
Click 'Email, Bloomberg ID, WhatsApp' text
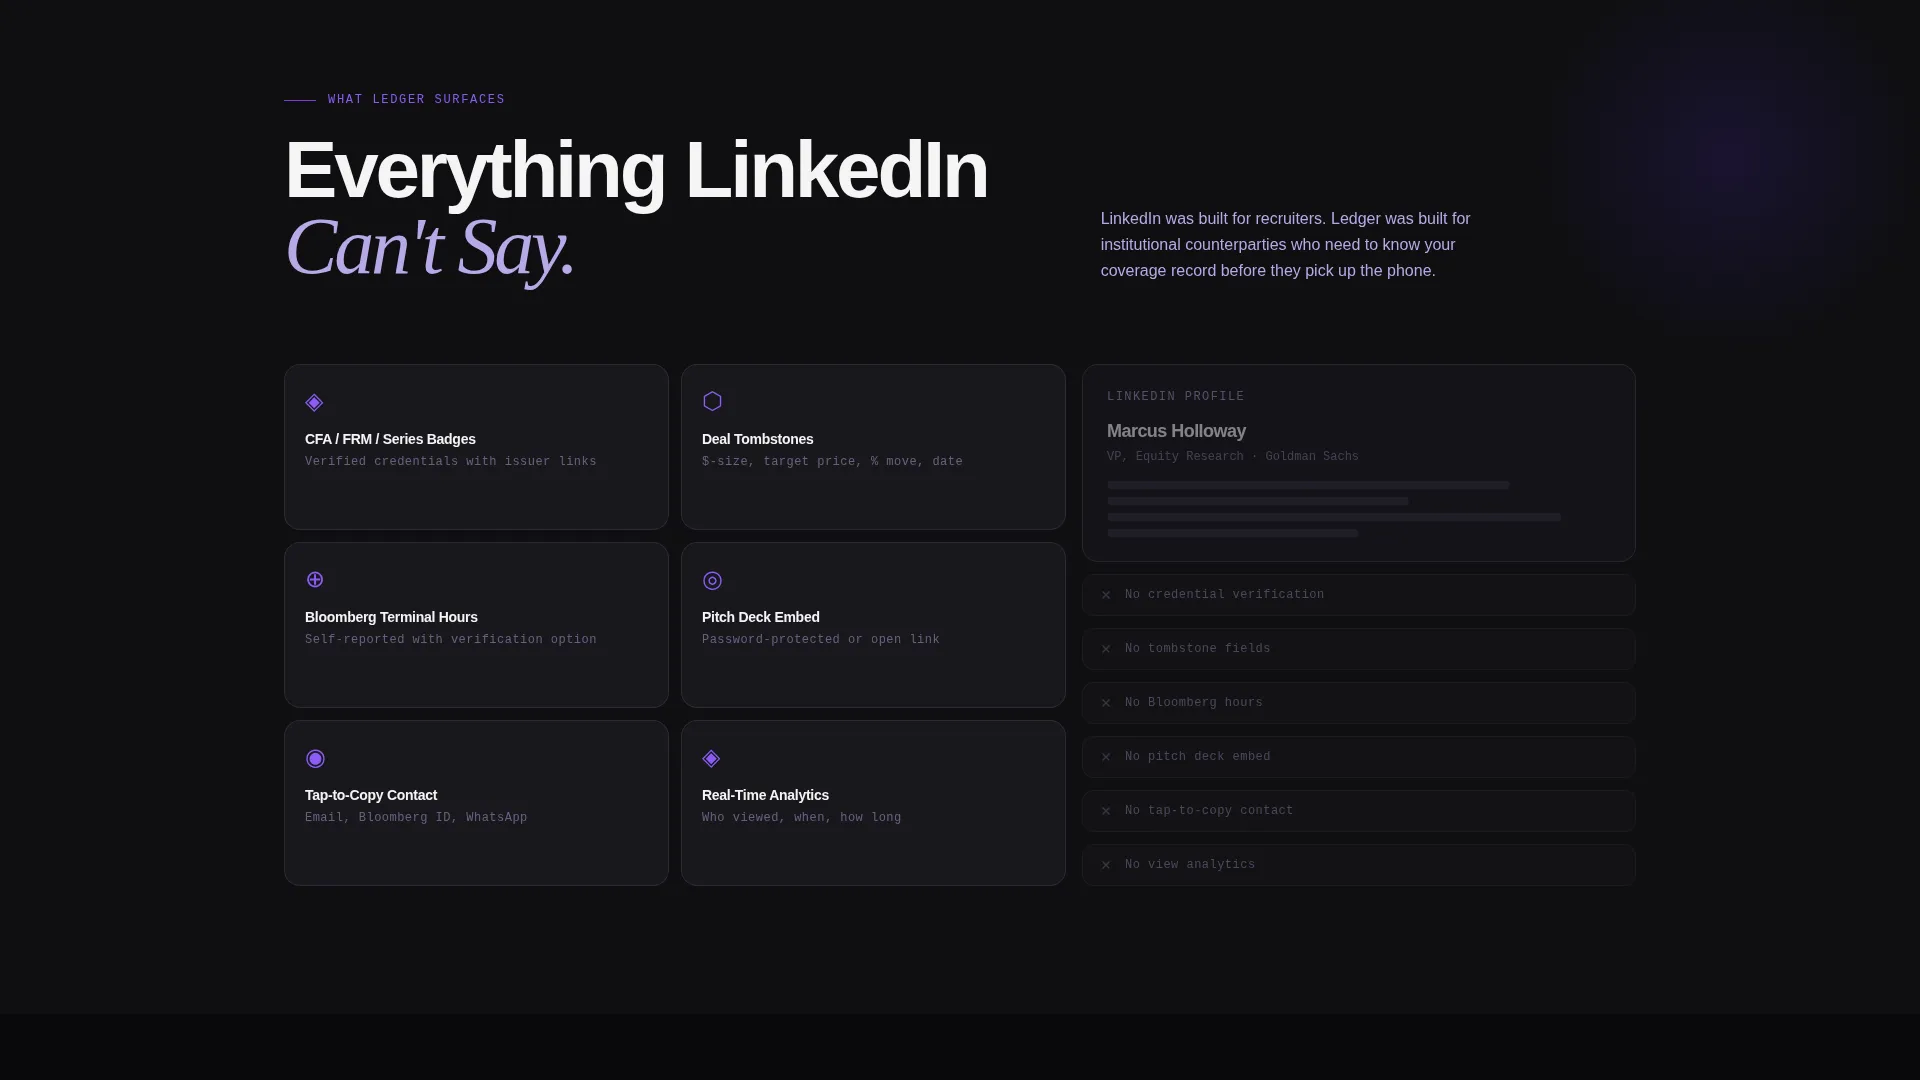pyautogui.click(x=416, y=818)
